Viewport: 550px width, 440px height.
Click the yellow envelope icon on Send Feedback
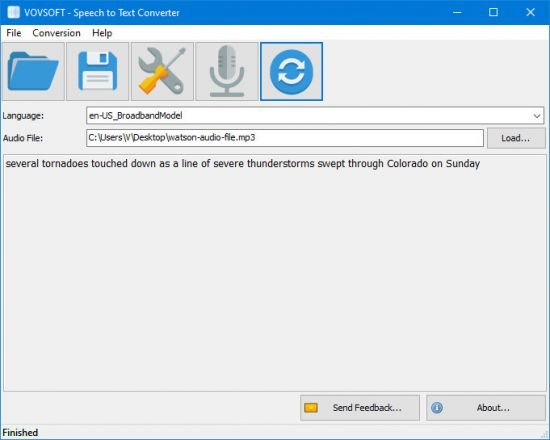311,408
